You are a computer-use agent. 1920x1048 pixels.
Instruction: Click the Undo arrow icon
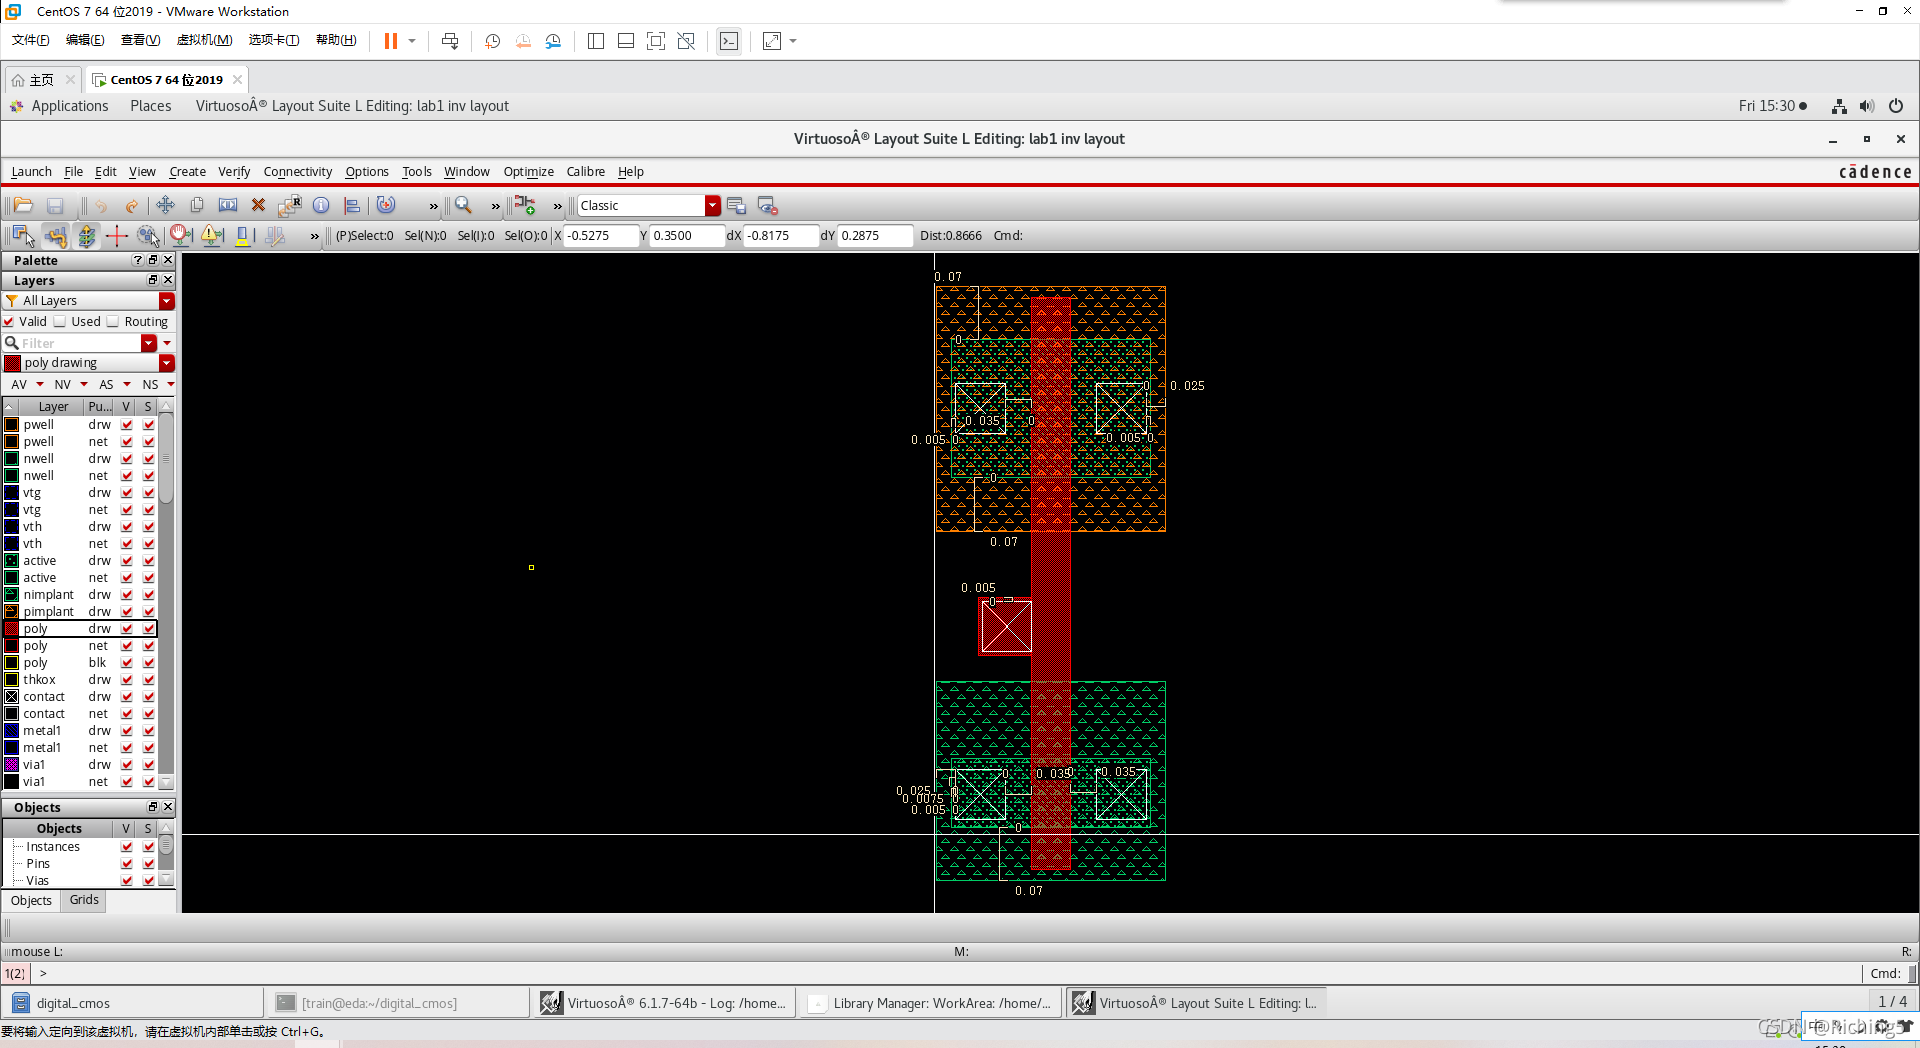coord(101,206)
